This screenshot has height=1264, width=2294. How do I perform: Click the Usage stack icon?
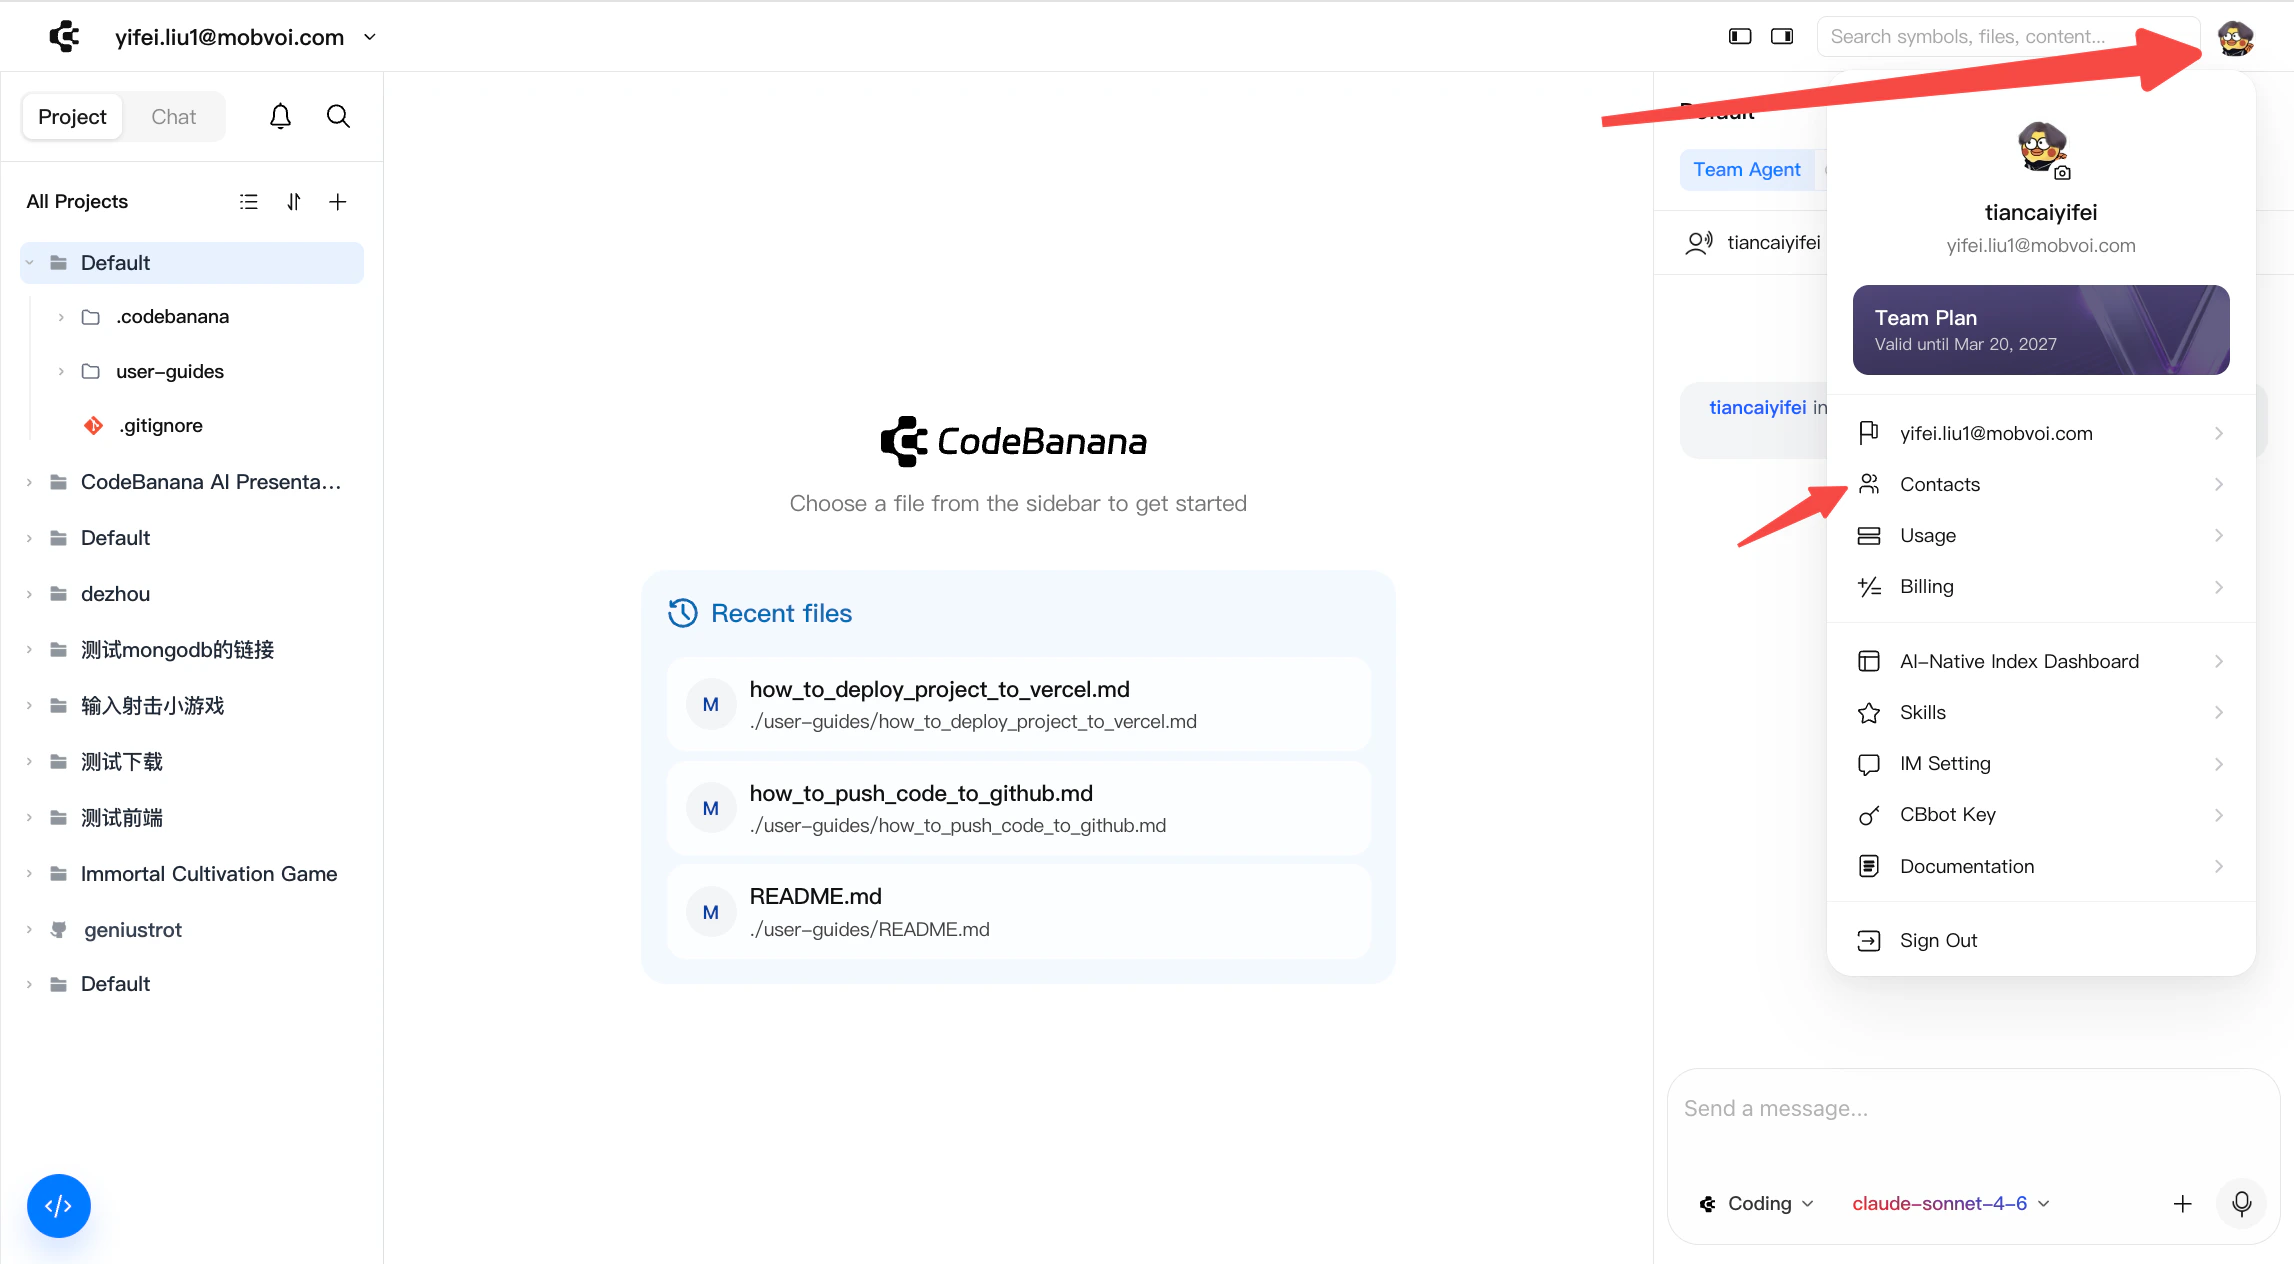[x=1868, y=536]
